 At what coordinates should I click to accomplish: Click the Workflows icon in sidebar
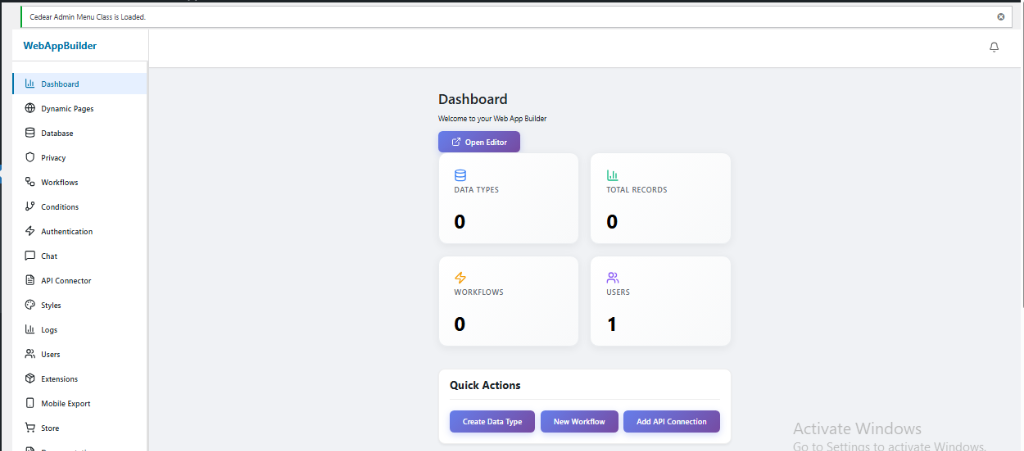[x=29, y=182]
